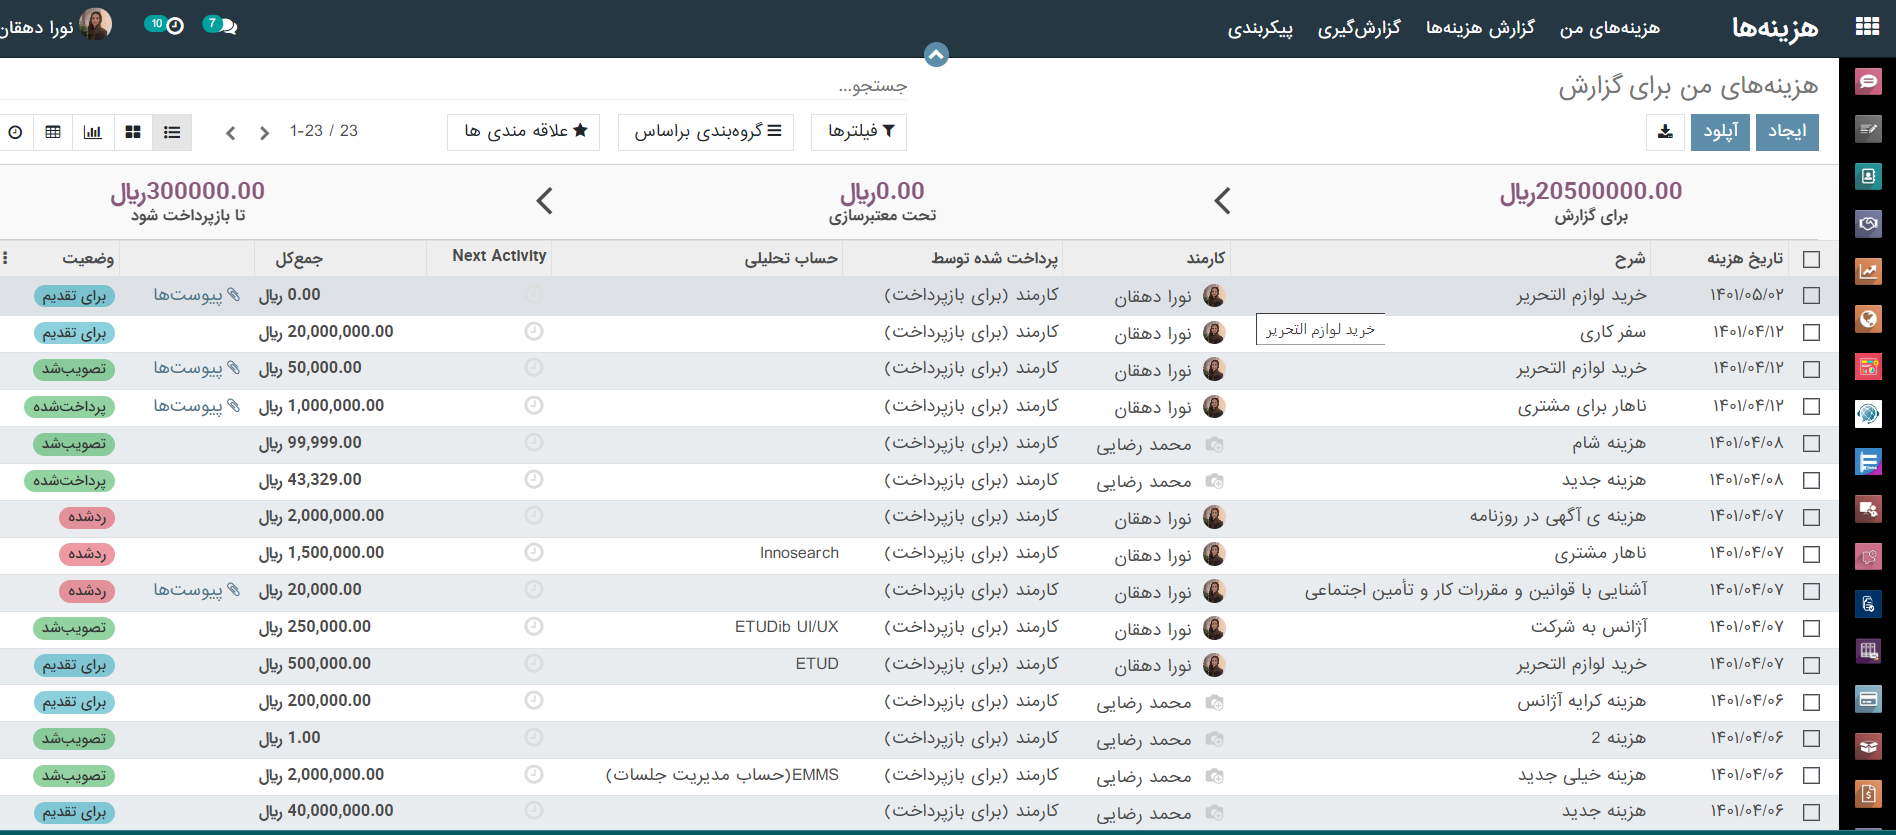The height and width of the screenshot is (835, 1896).
Task: Open the علاقه مندی ها favorites dropdown
Action: (524, 132)
